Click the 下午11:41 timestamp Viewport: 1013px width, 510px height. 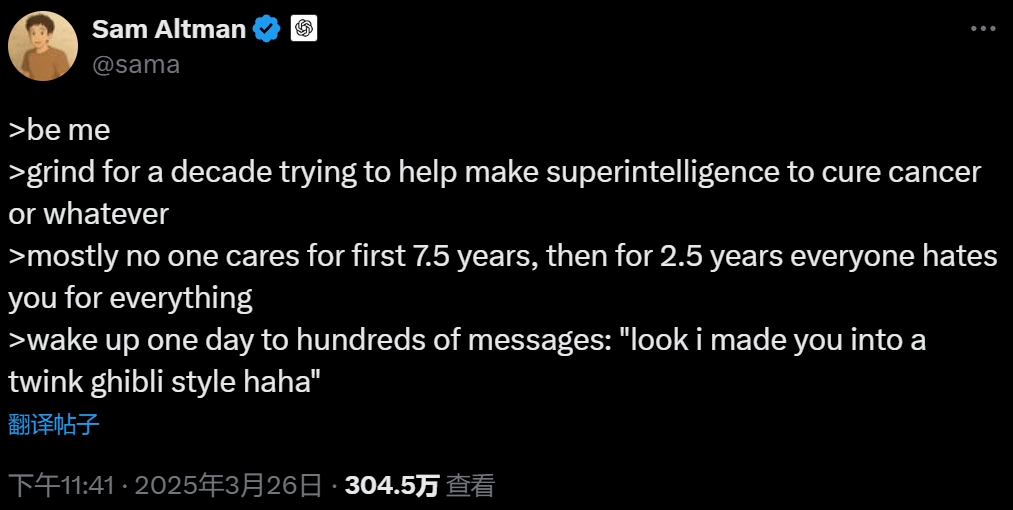click(59, 486)
